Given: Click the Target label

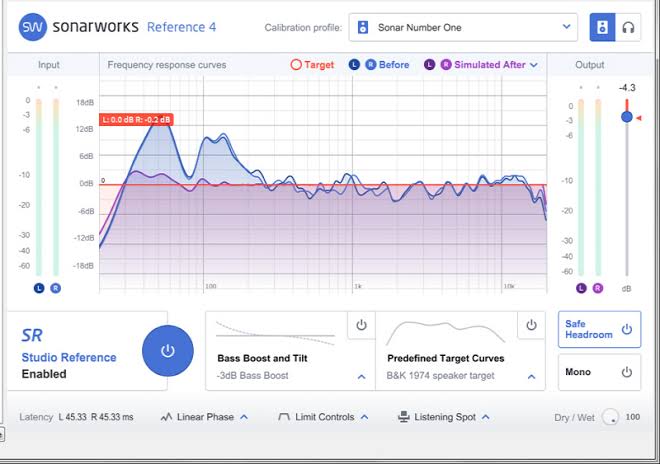Looking at the screenshot, I should [319, 64].
